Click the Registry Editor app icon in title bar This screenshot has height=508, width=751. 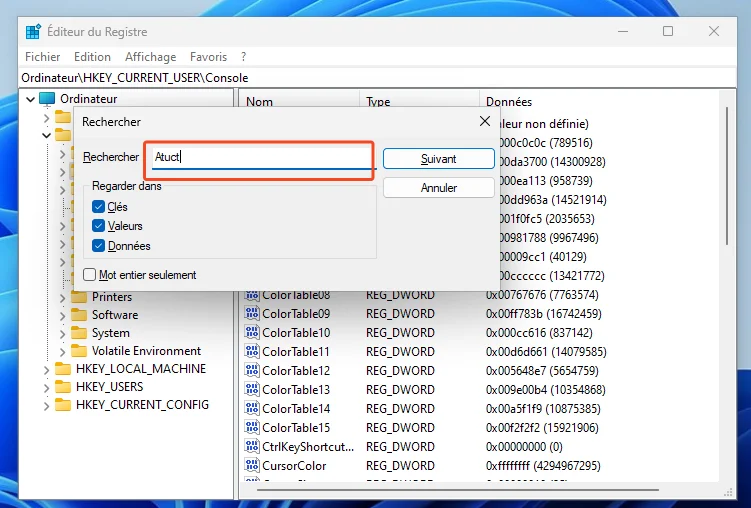point(33,32)
